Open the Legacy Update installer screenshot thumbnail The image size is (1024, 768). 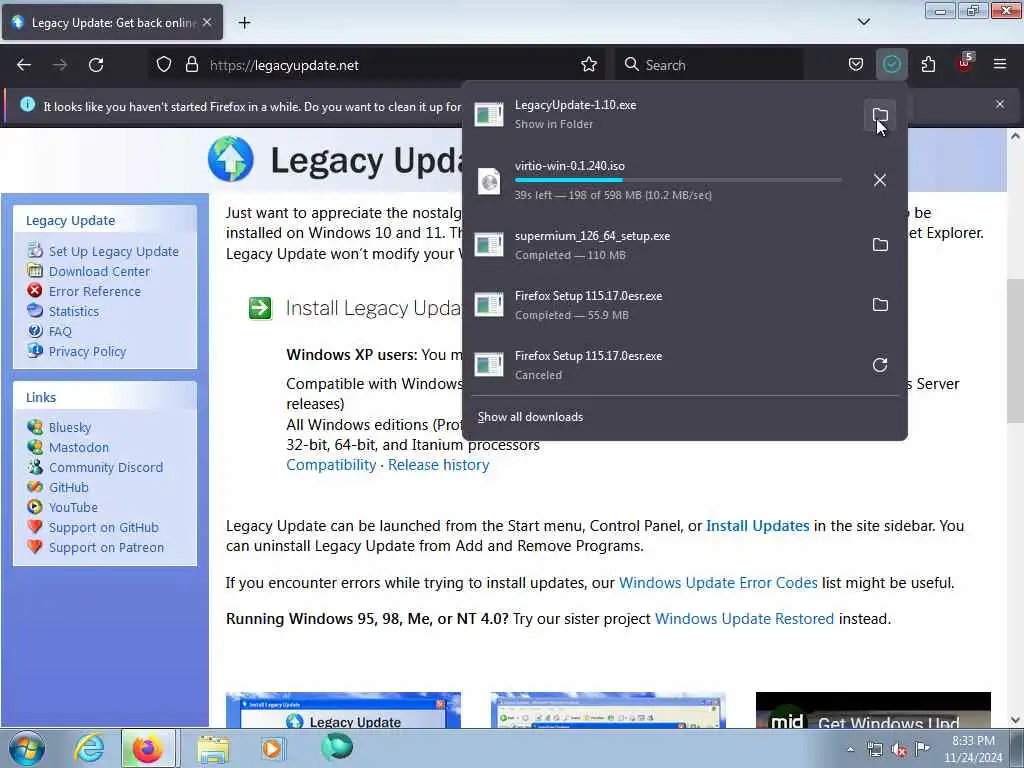pyautogui.click(x=343, y=710)
